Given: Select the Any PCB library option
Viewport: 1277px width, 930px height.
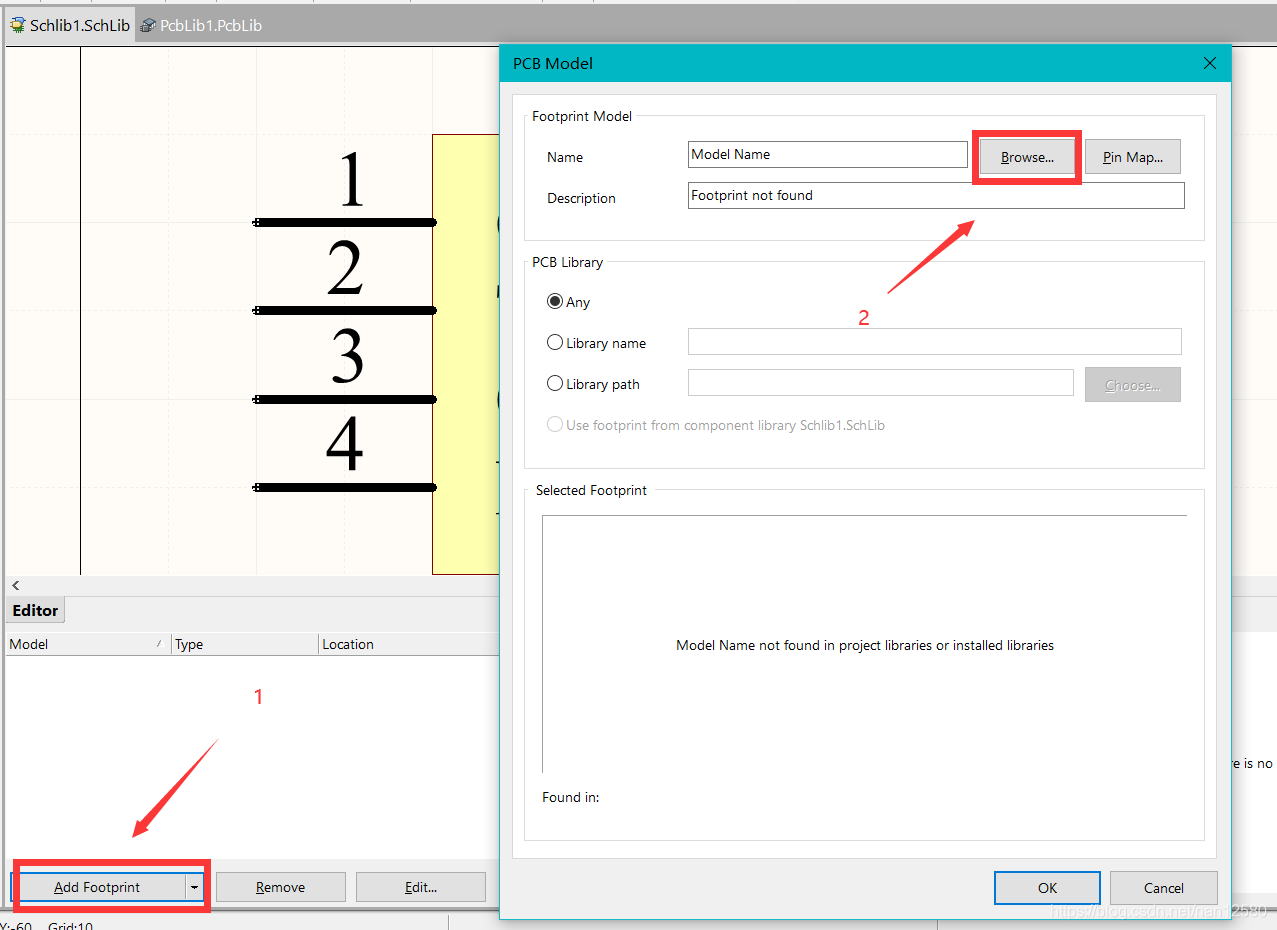Looking at the screenshot, I should point(569,302).
